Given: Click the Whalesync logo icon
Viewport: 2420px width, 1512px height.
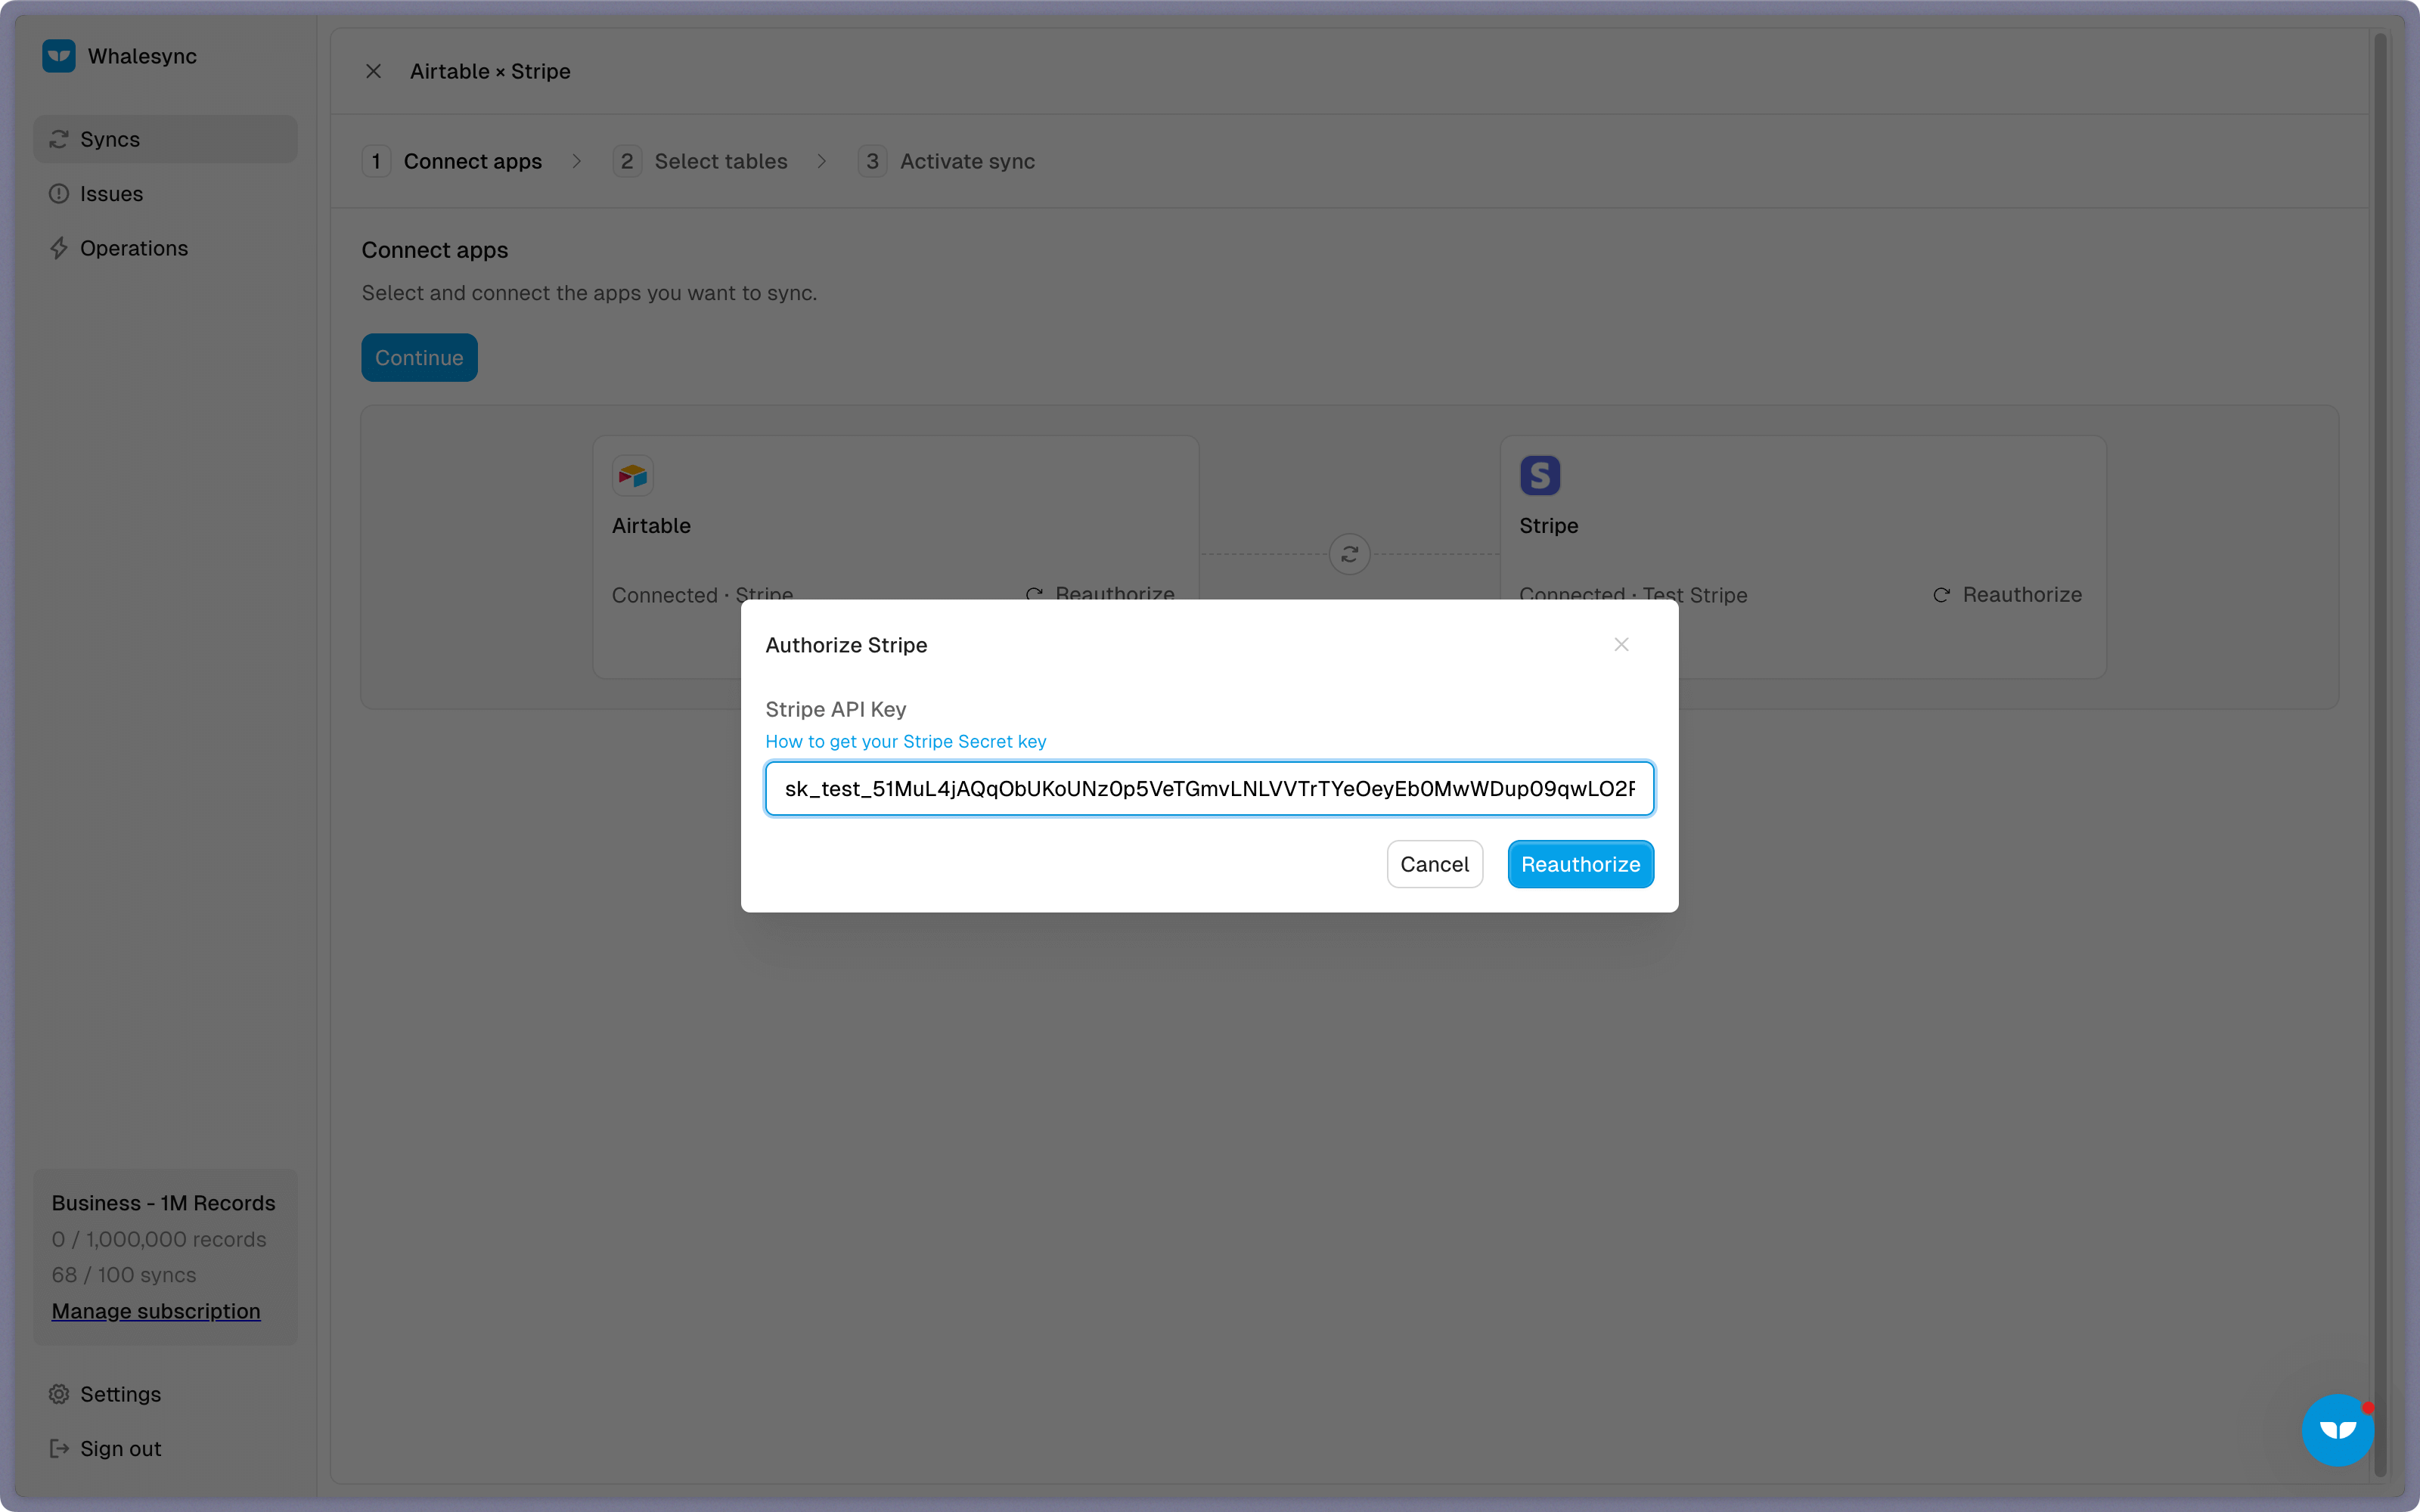Looking at the screenshot, I should point(59,56).
